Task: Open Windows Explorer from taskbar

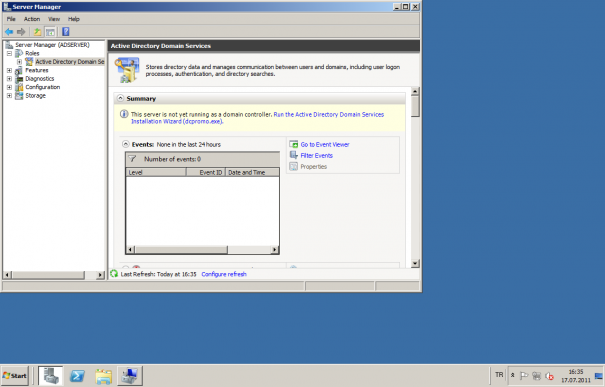Action: (x=103, y=376)
